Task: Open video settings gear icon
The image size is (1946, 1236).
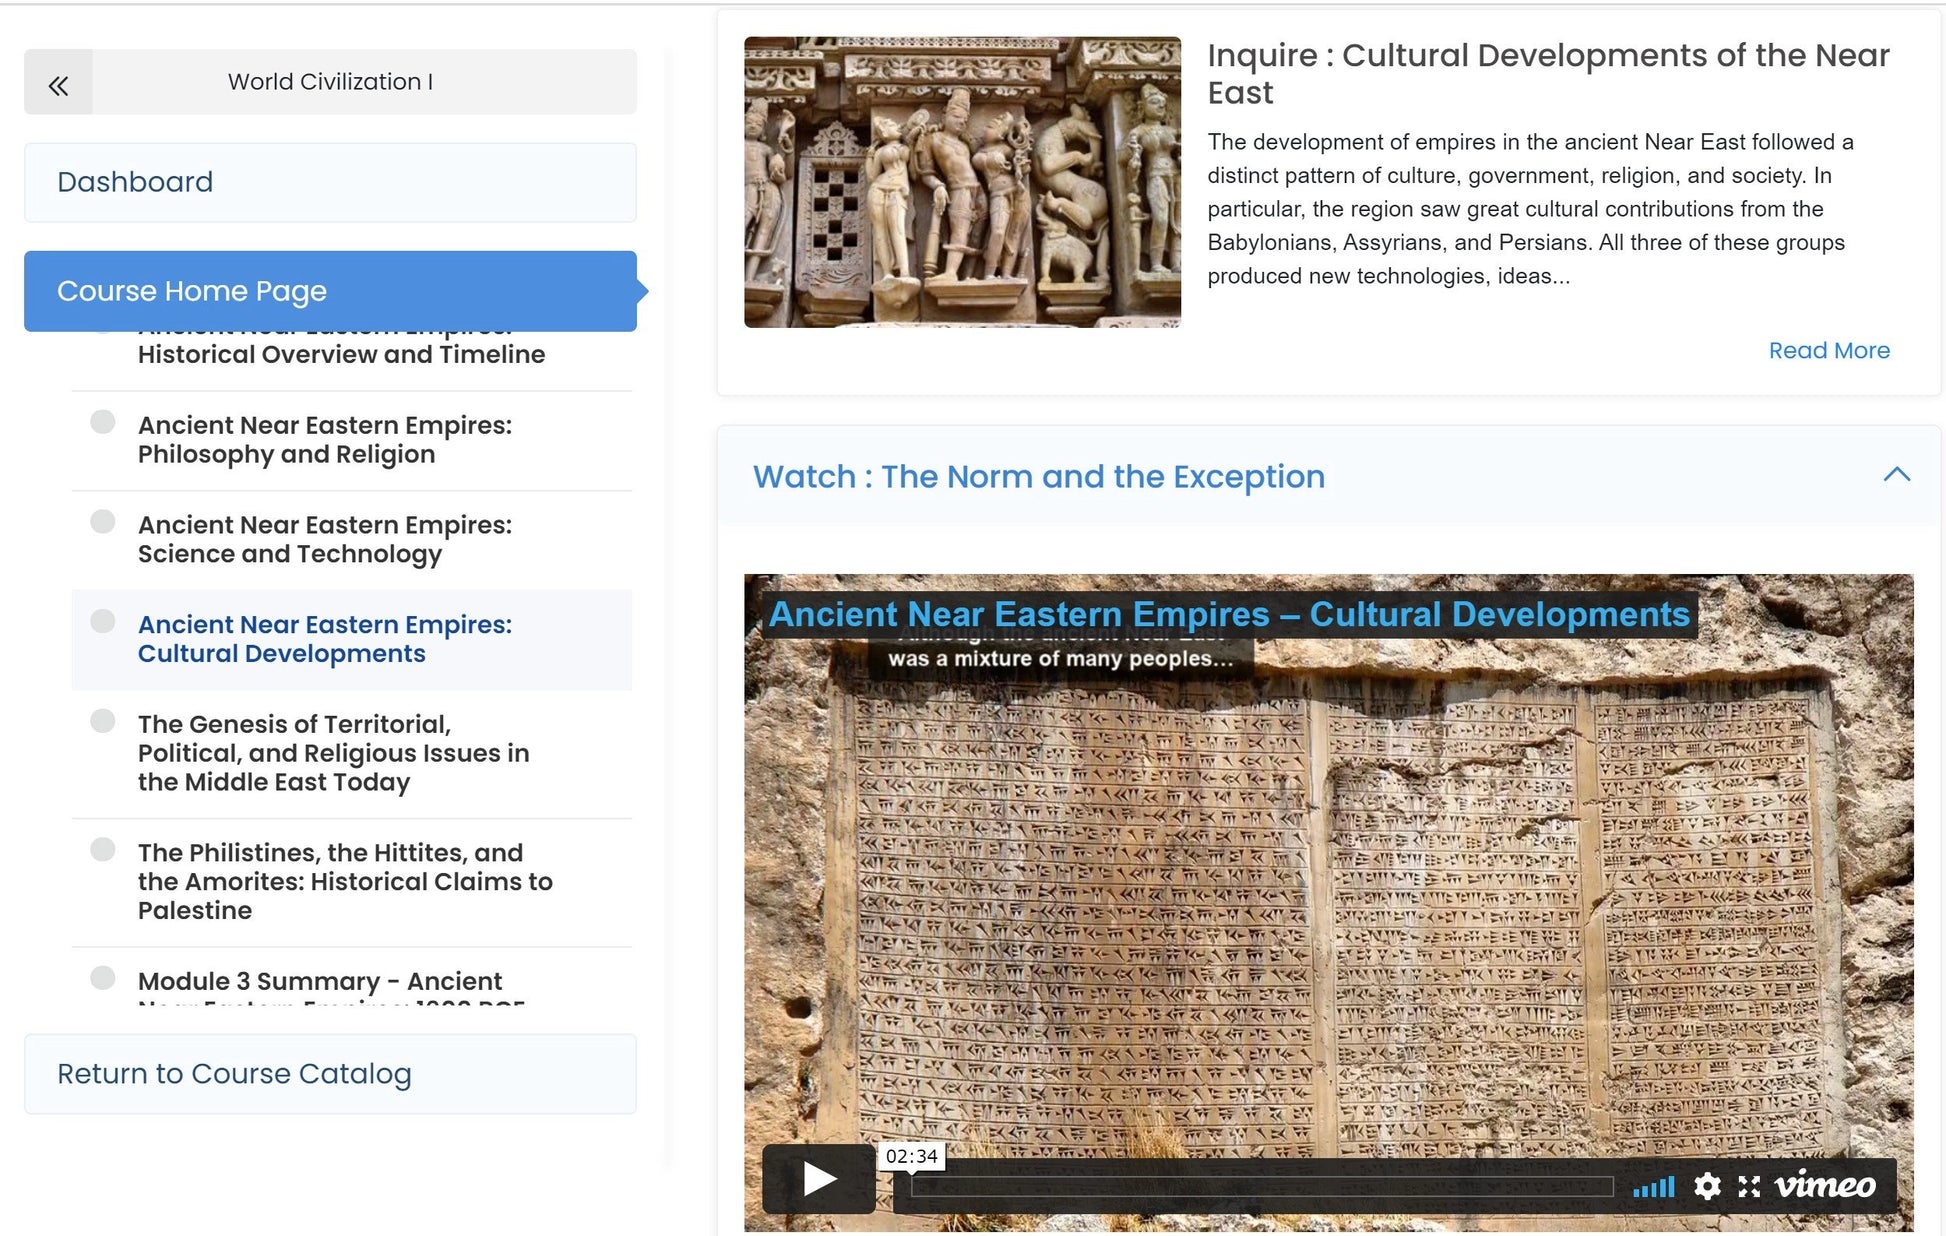Action: tap(1707, 1186)
